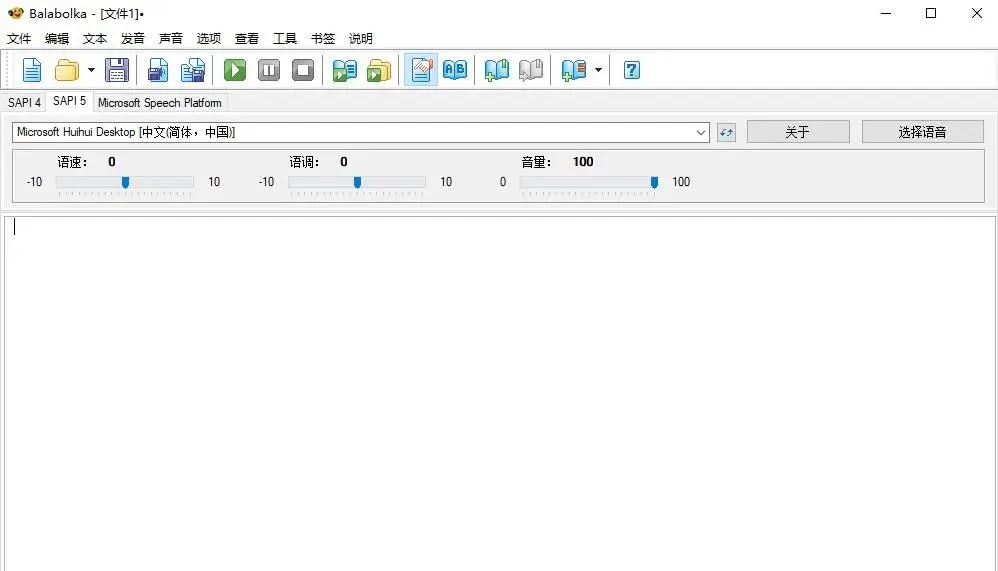Toggle the highlighted spell check notepad icon
Image resolution: width=998 pixels, height=571 pixels.
point(421,70)
